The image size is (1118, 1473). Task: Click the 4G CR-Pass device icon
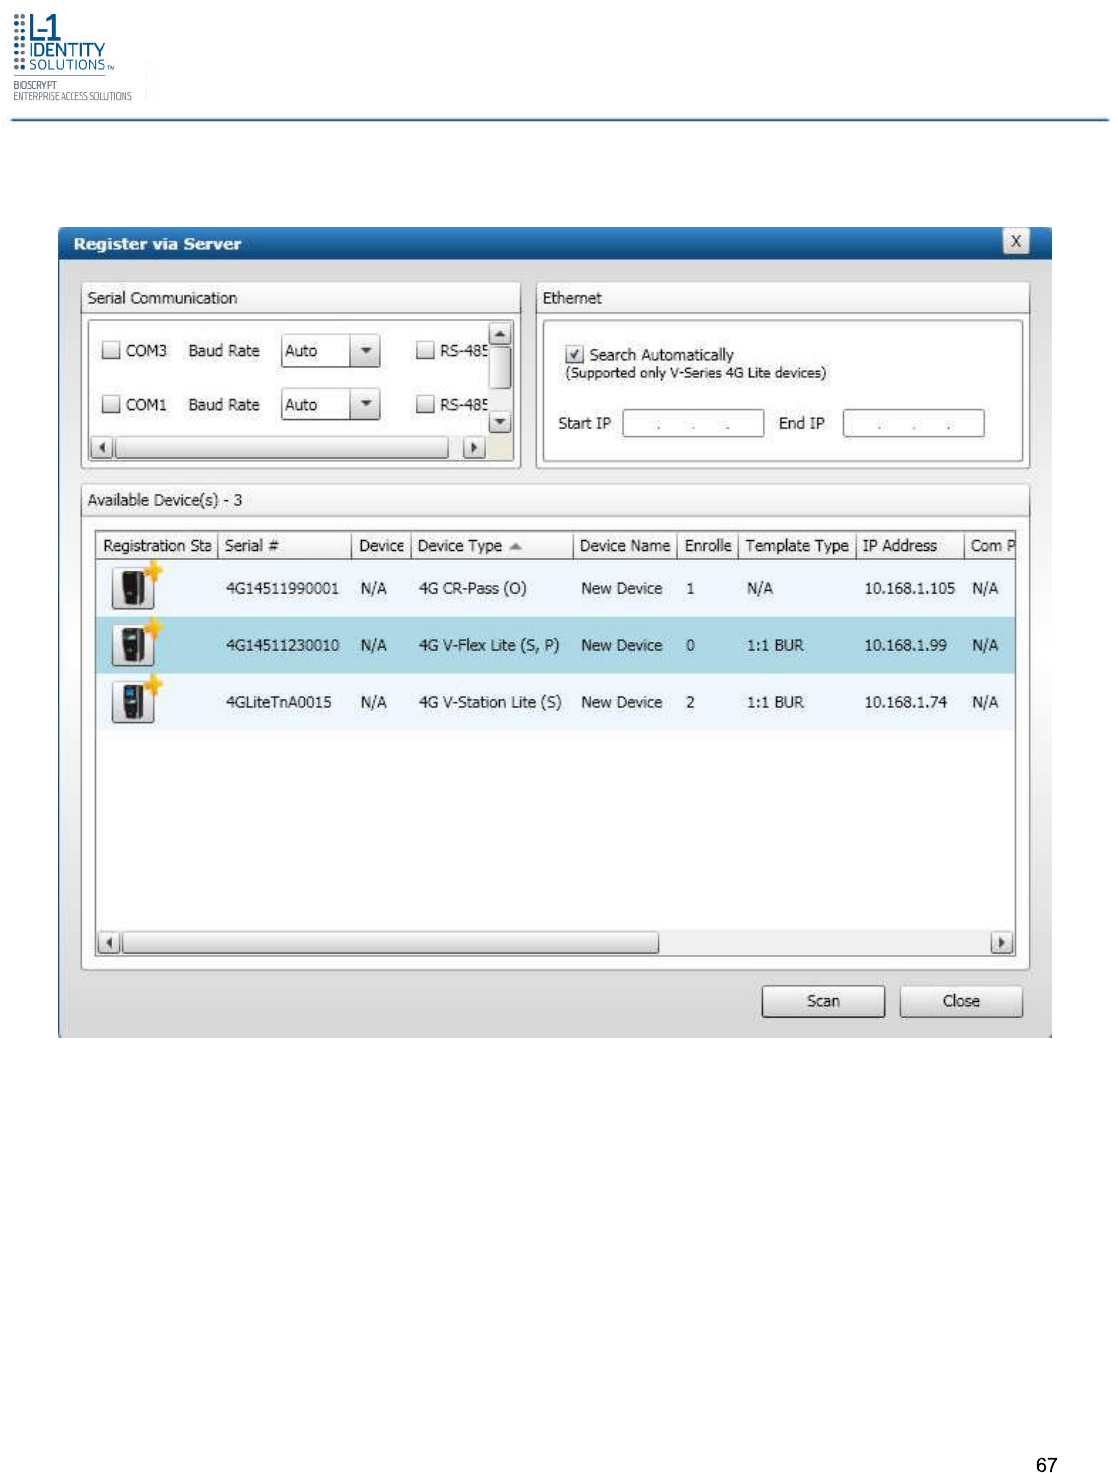135,587
